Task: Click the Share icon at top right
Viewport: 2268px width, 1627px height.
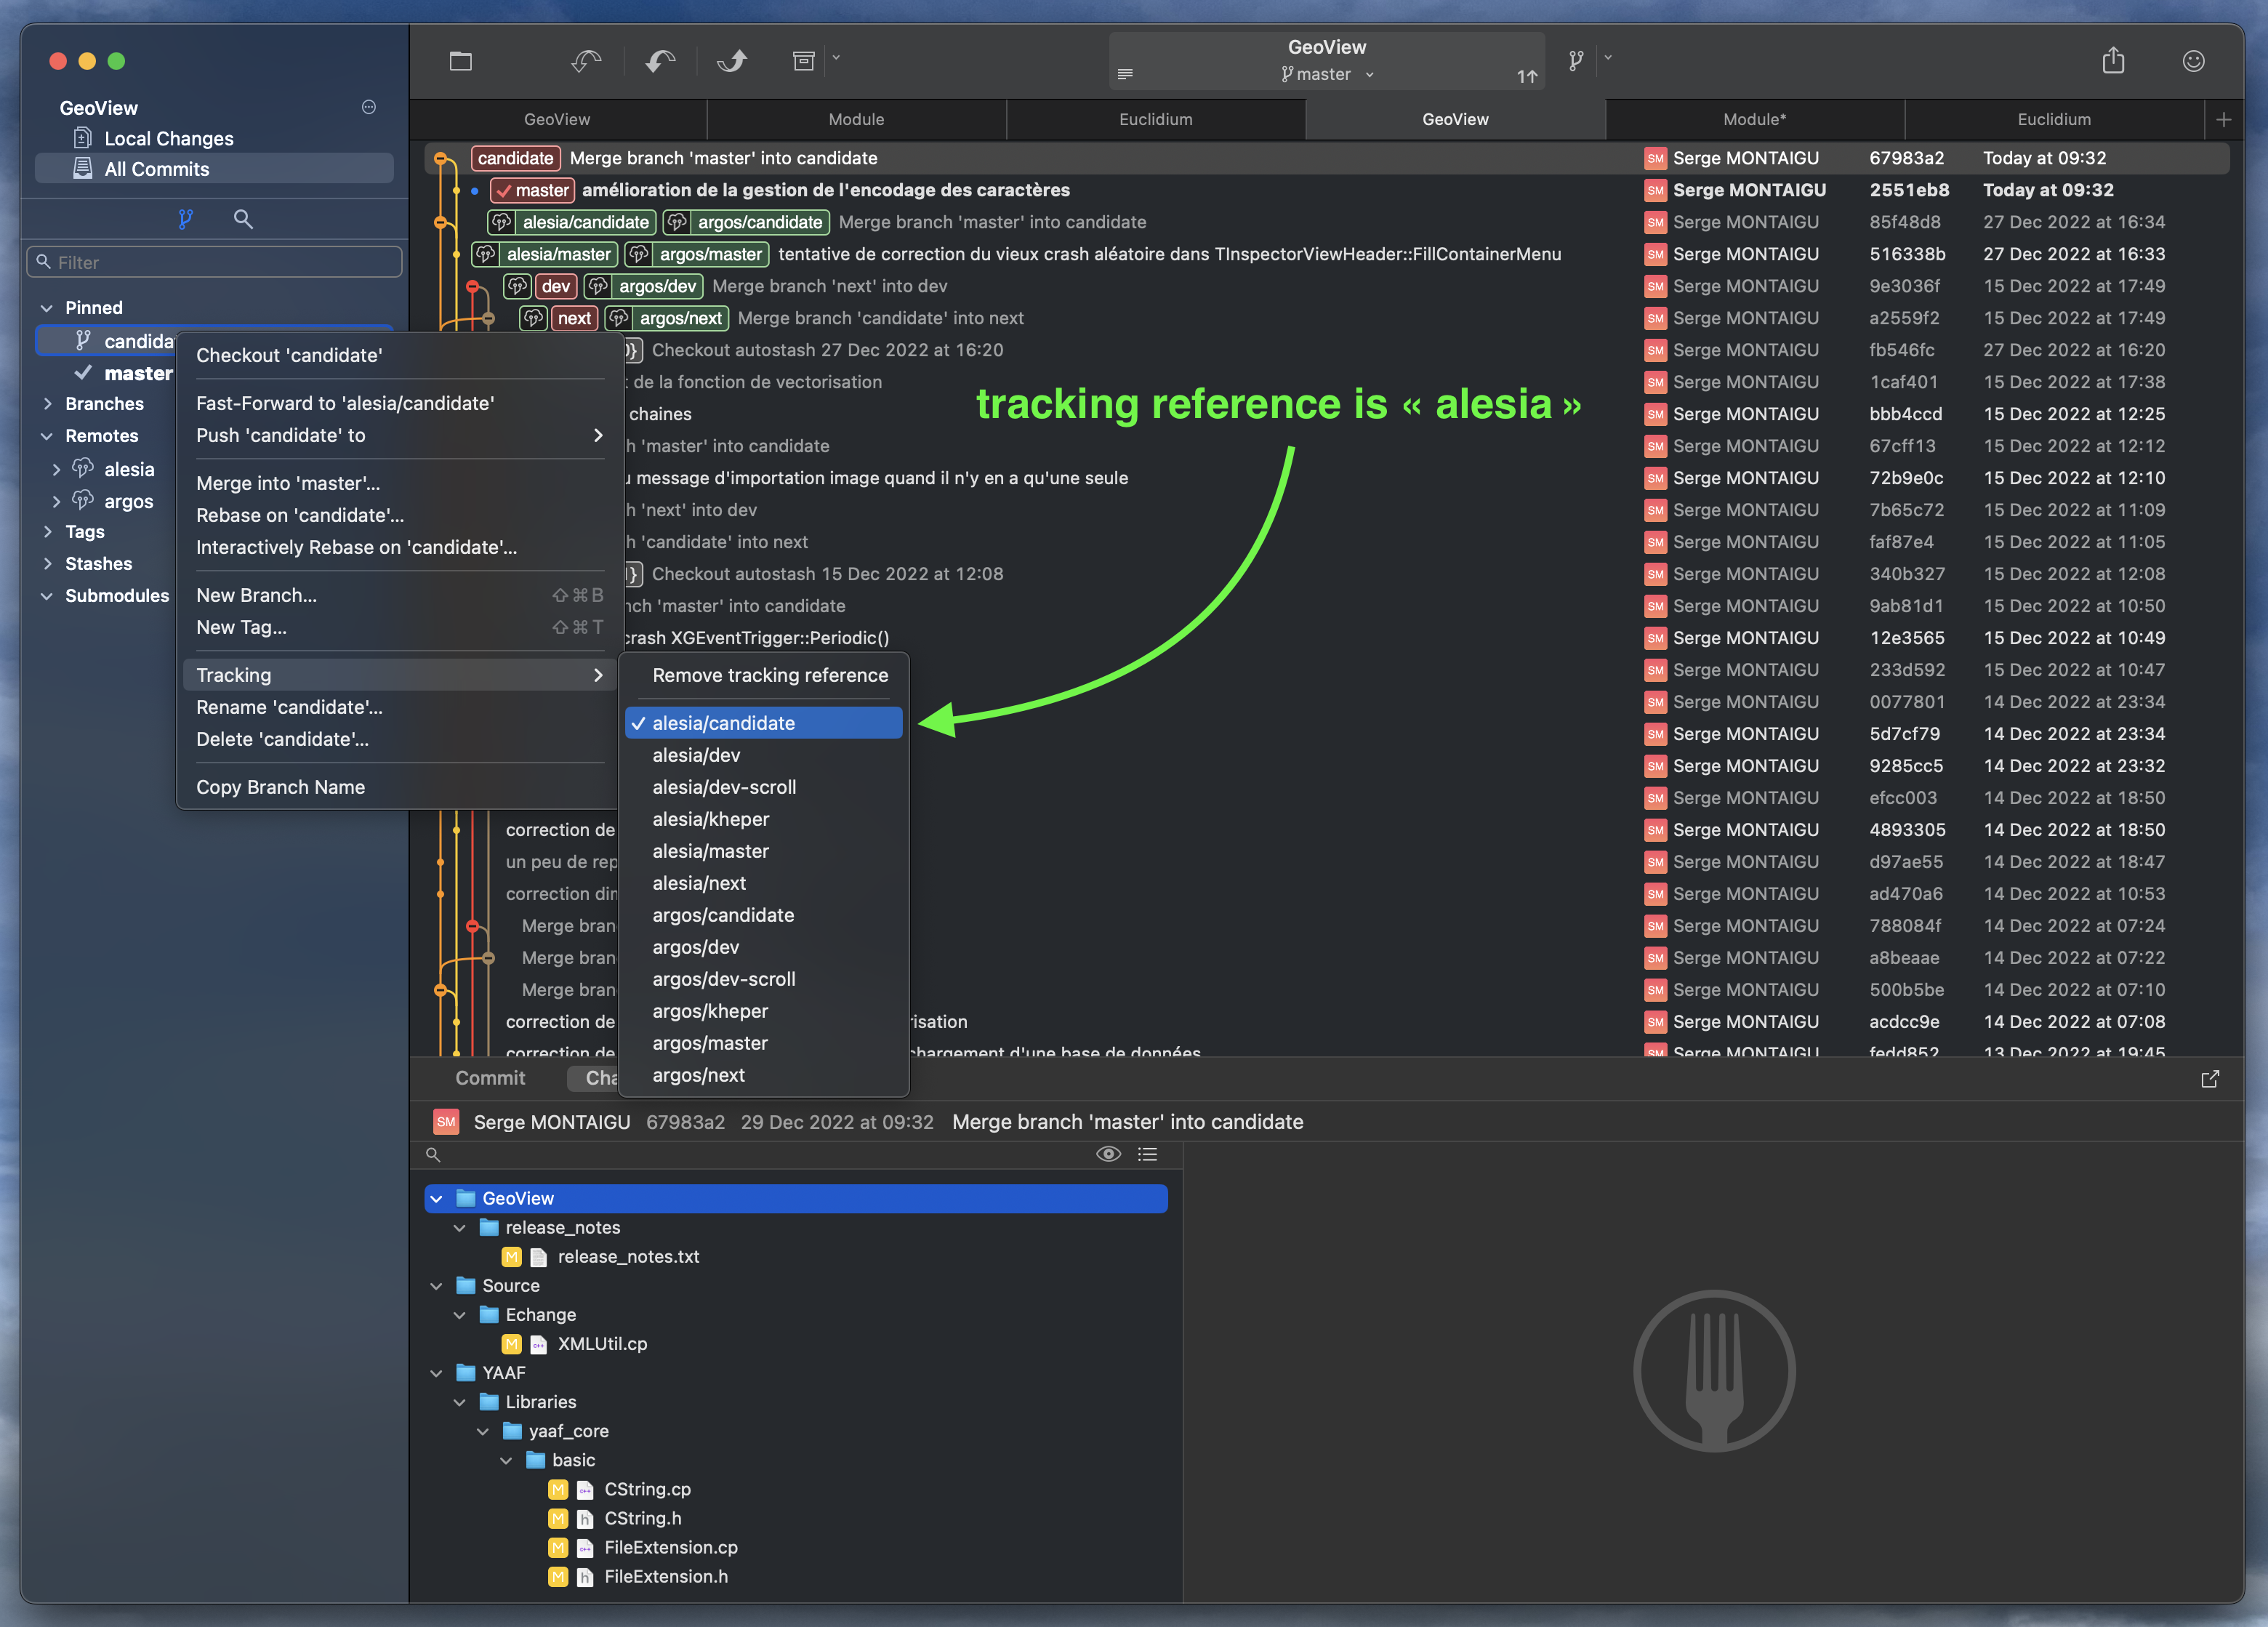Action: point(2113,60)
